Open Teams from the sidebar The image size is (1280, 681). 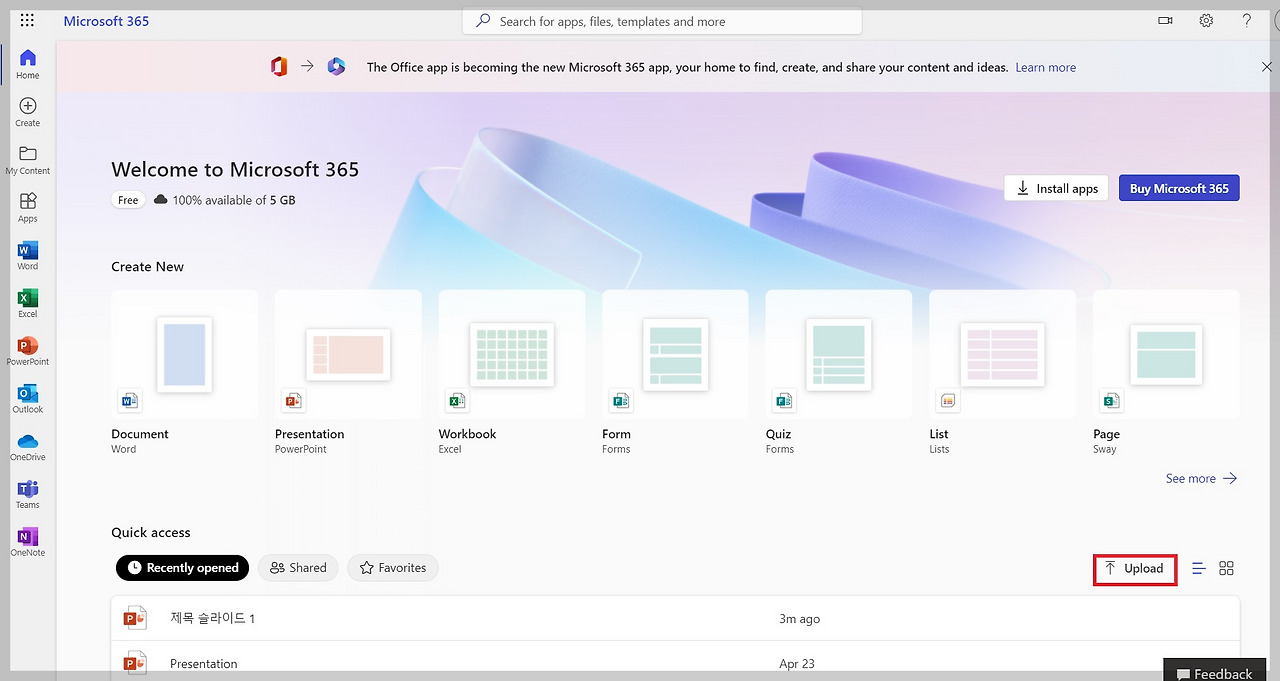pos(28,495)
